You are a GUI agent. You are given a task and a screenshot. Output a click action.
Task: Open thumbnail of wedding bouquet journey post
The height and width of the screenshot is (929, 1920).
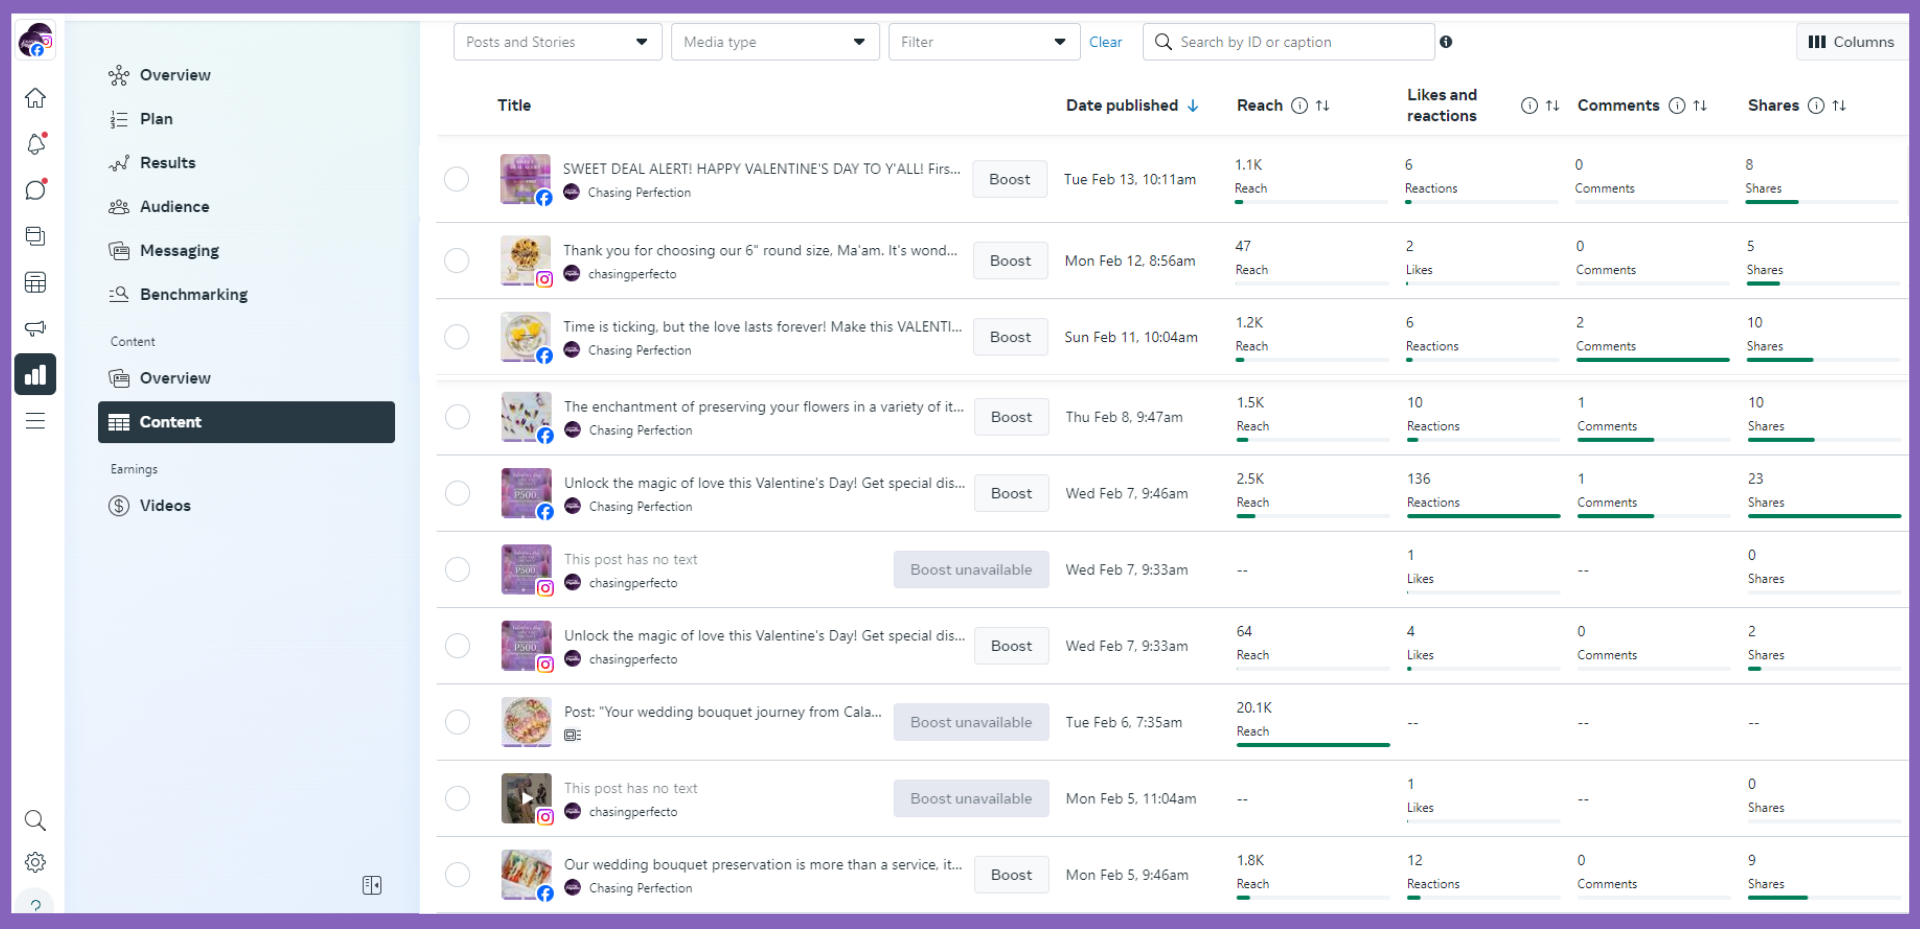click(526, 722)
